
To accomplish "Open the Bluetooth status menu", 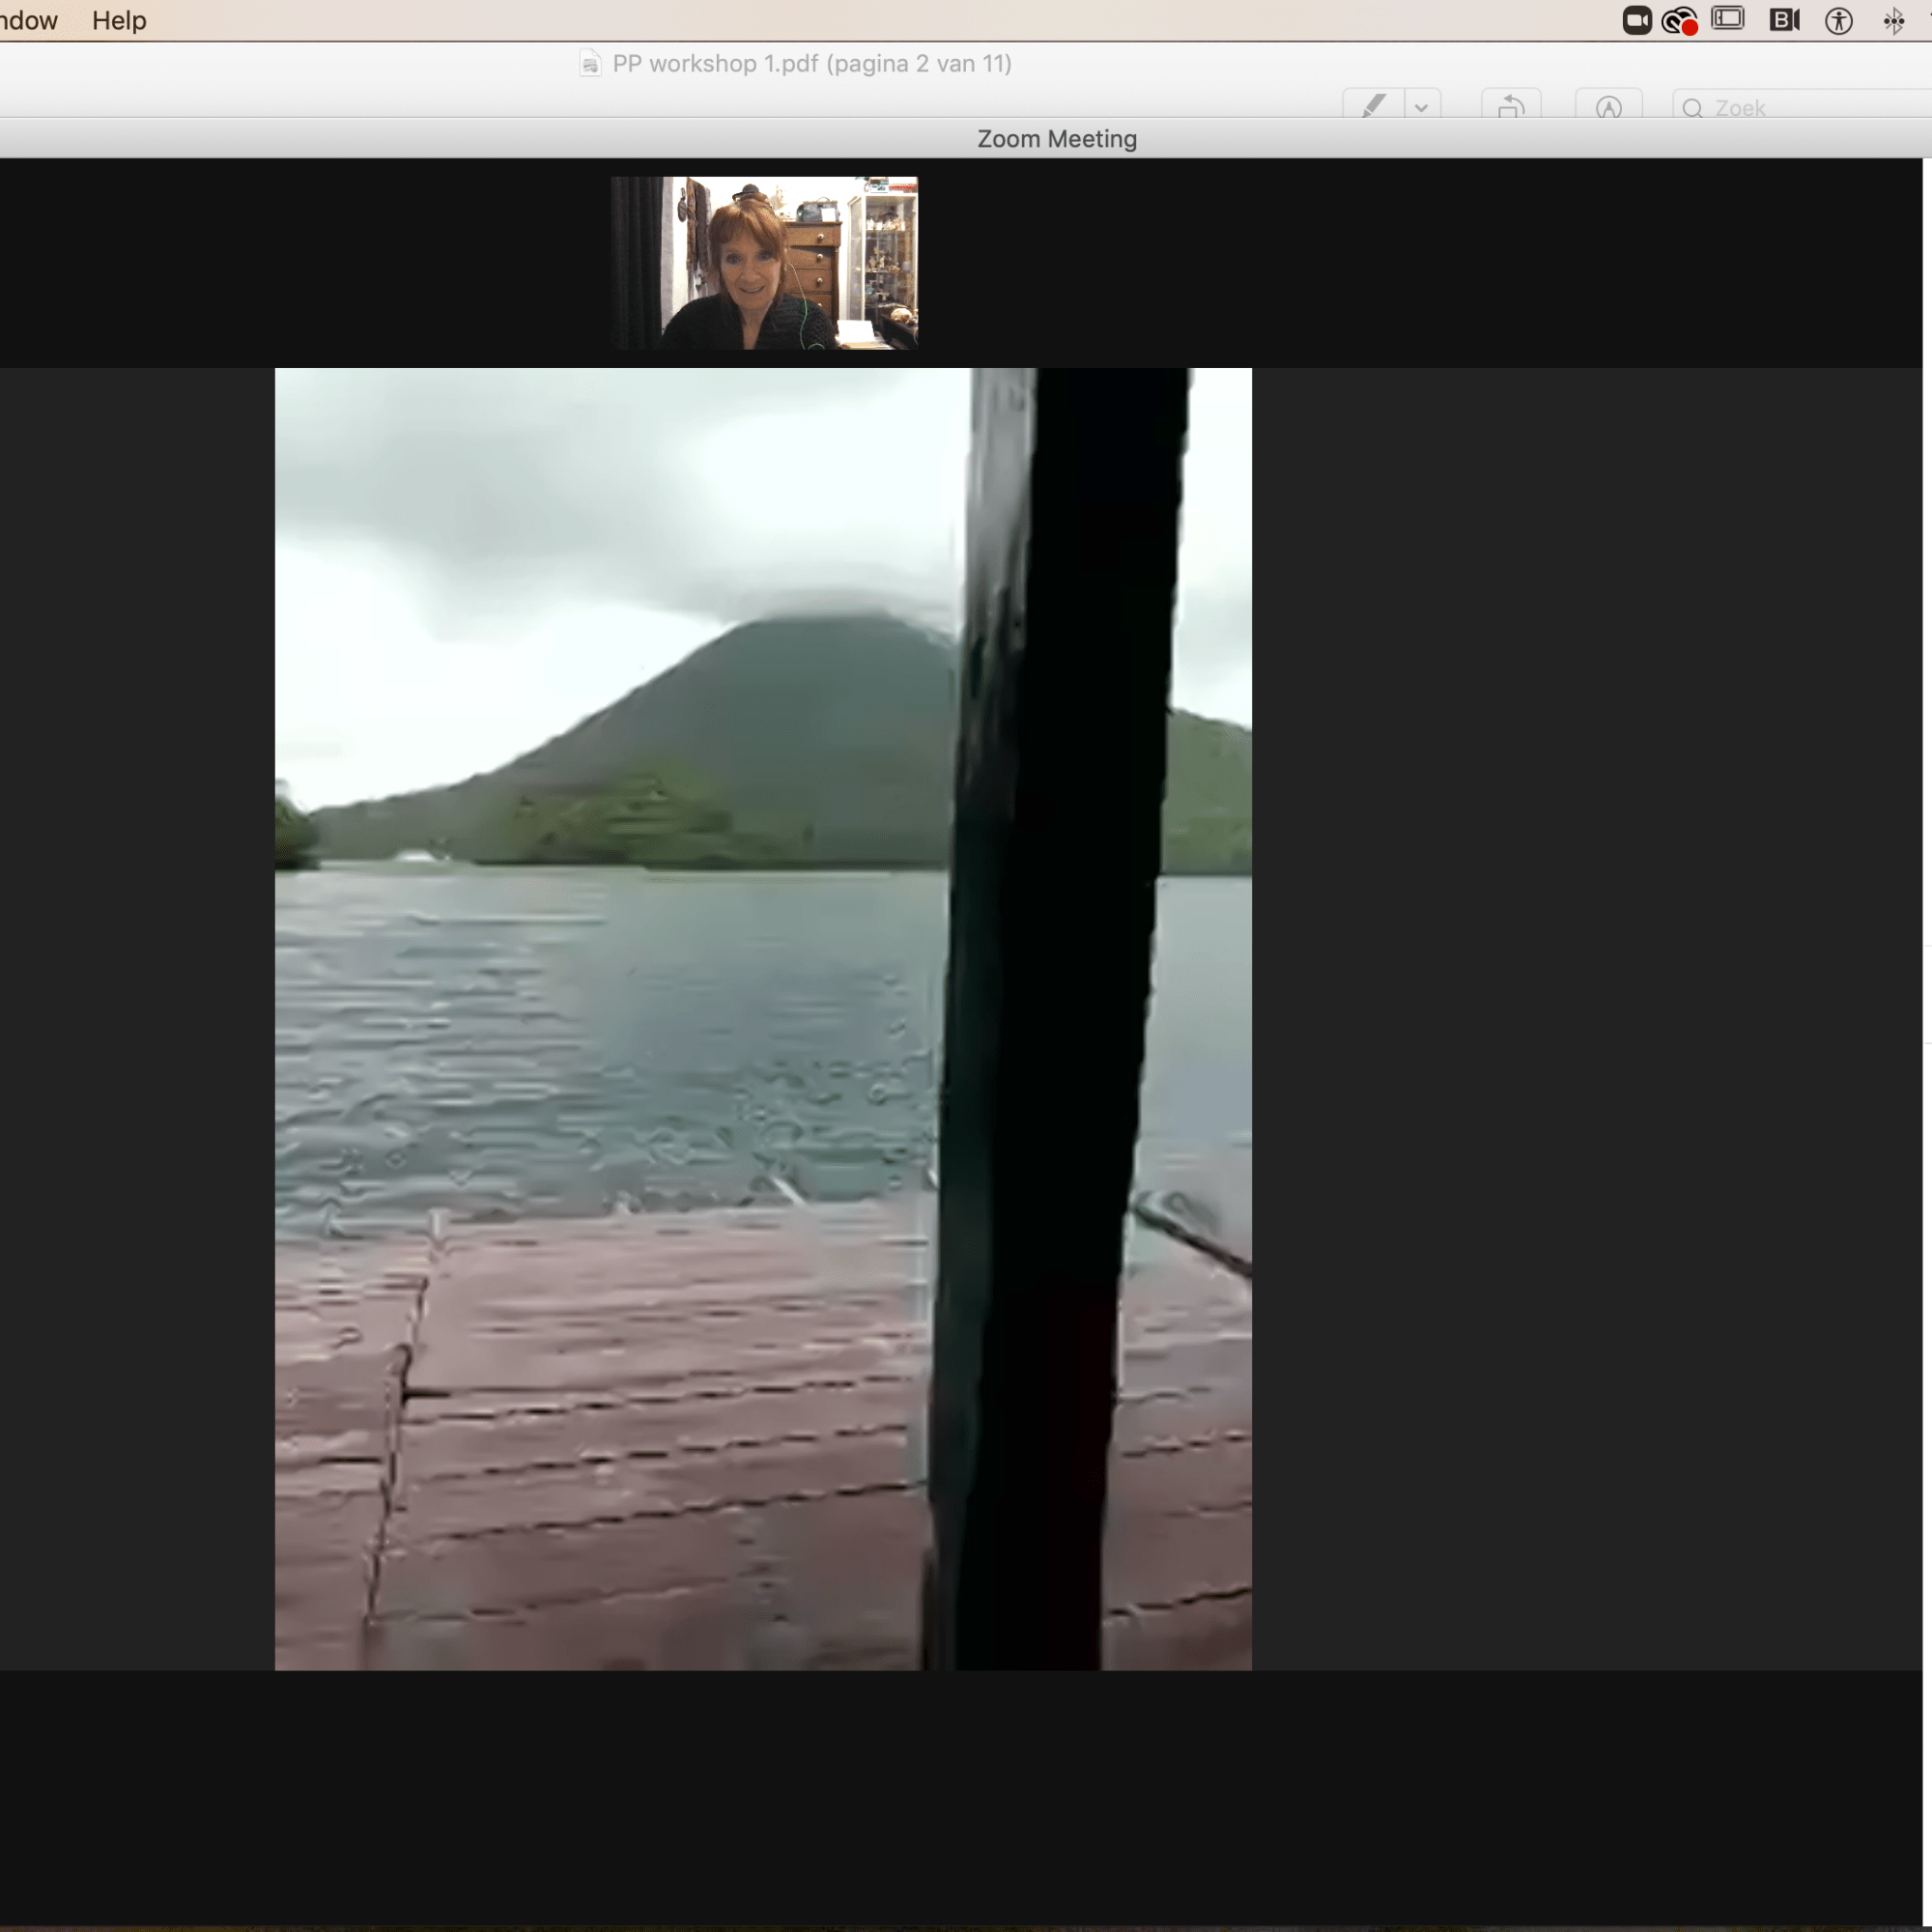I will (x=1893, y=20).
